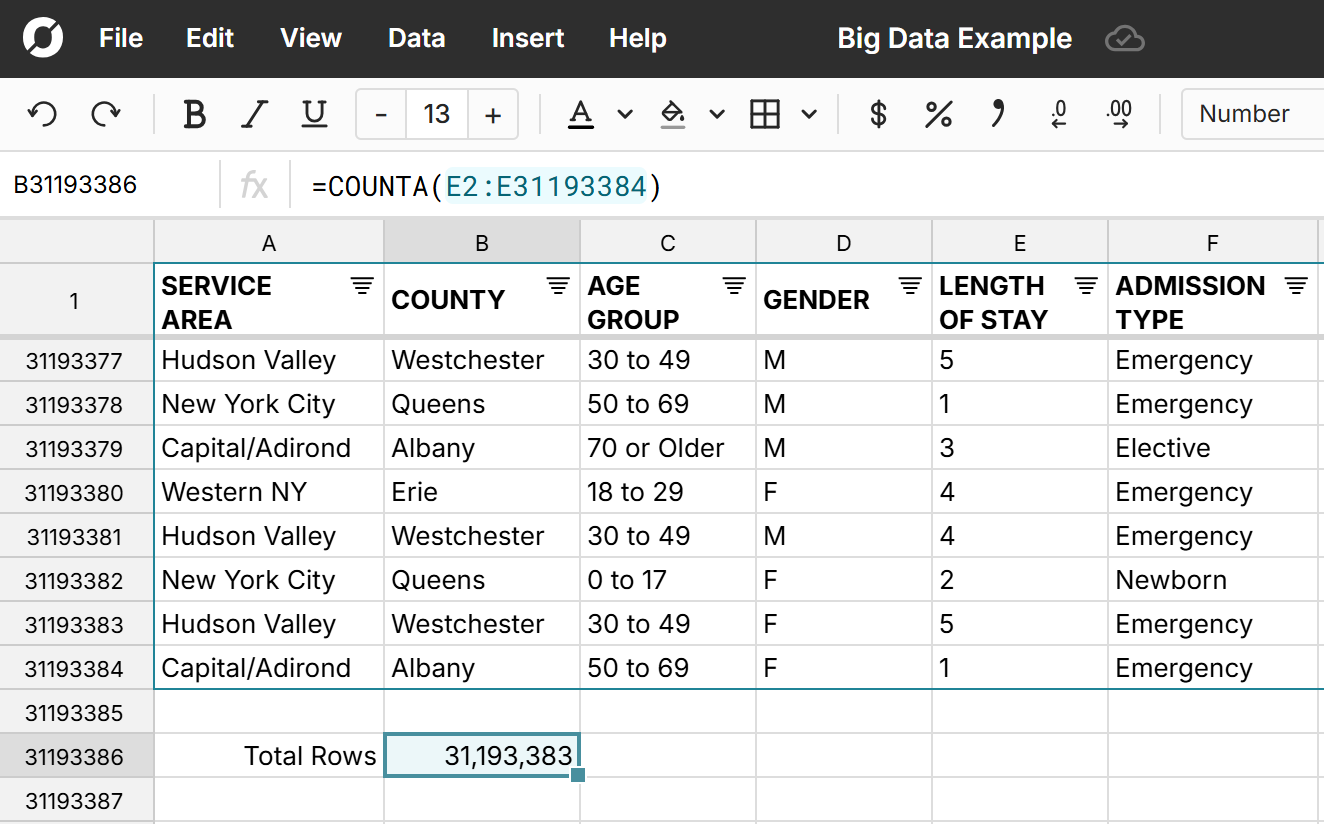
Task: Toggle bold formatting on the selection
Action: pos(194,114)
